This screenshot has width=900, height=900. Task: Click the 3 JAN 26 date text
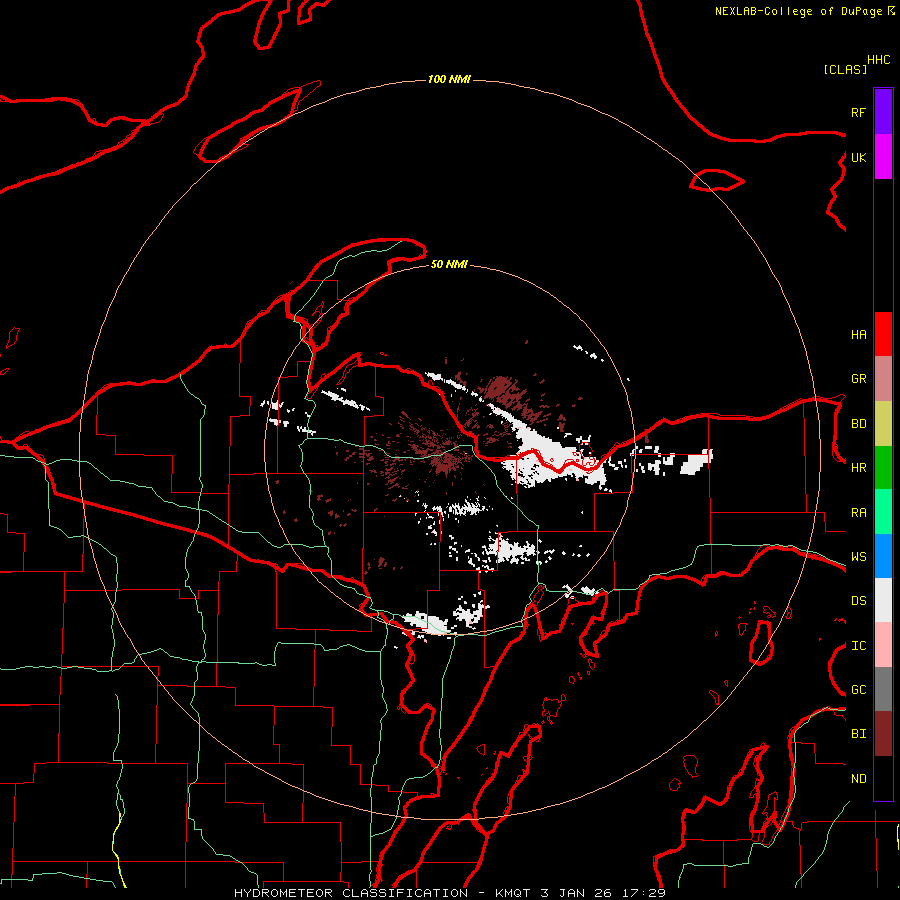tap(576, 893)
